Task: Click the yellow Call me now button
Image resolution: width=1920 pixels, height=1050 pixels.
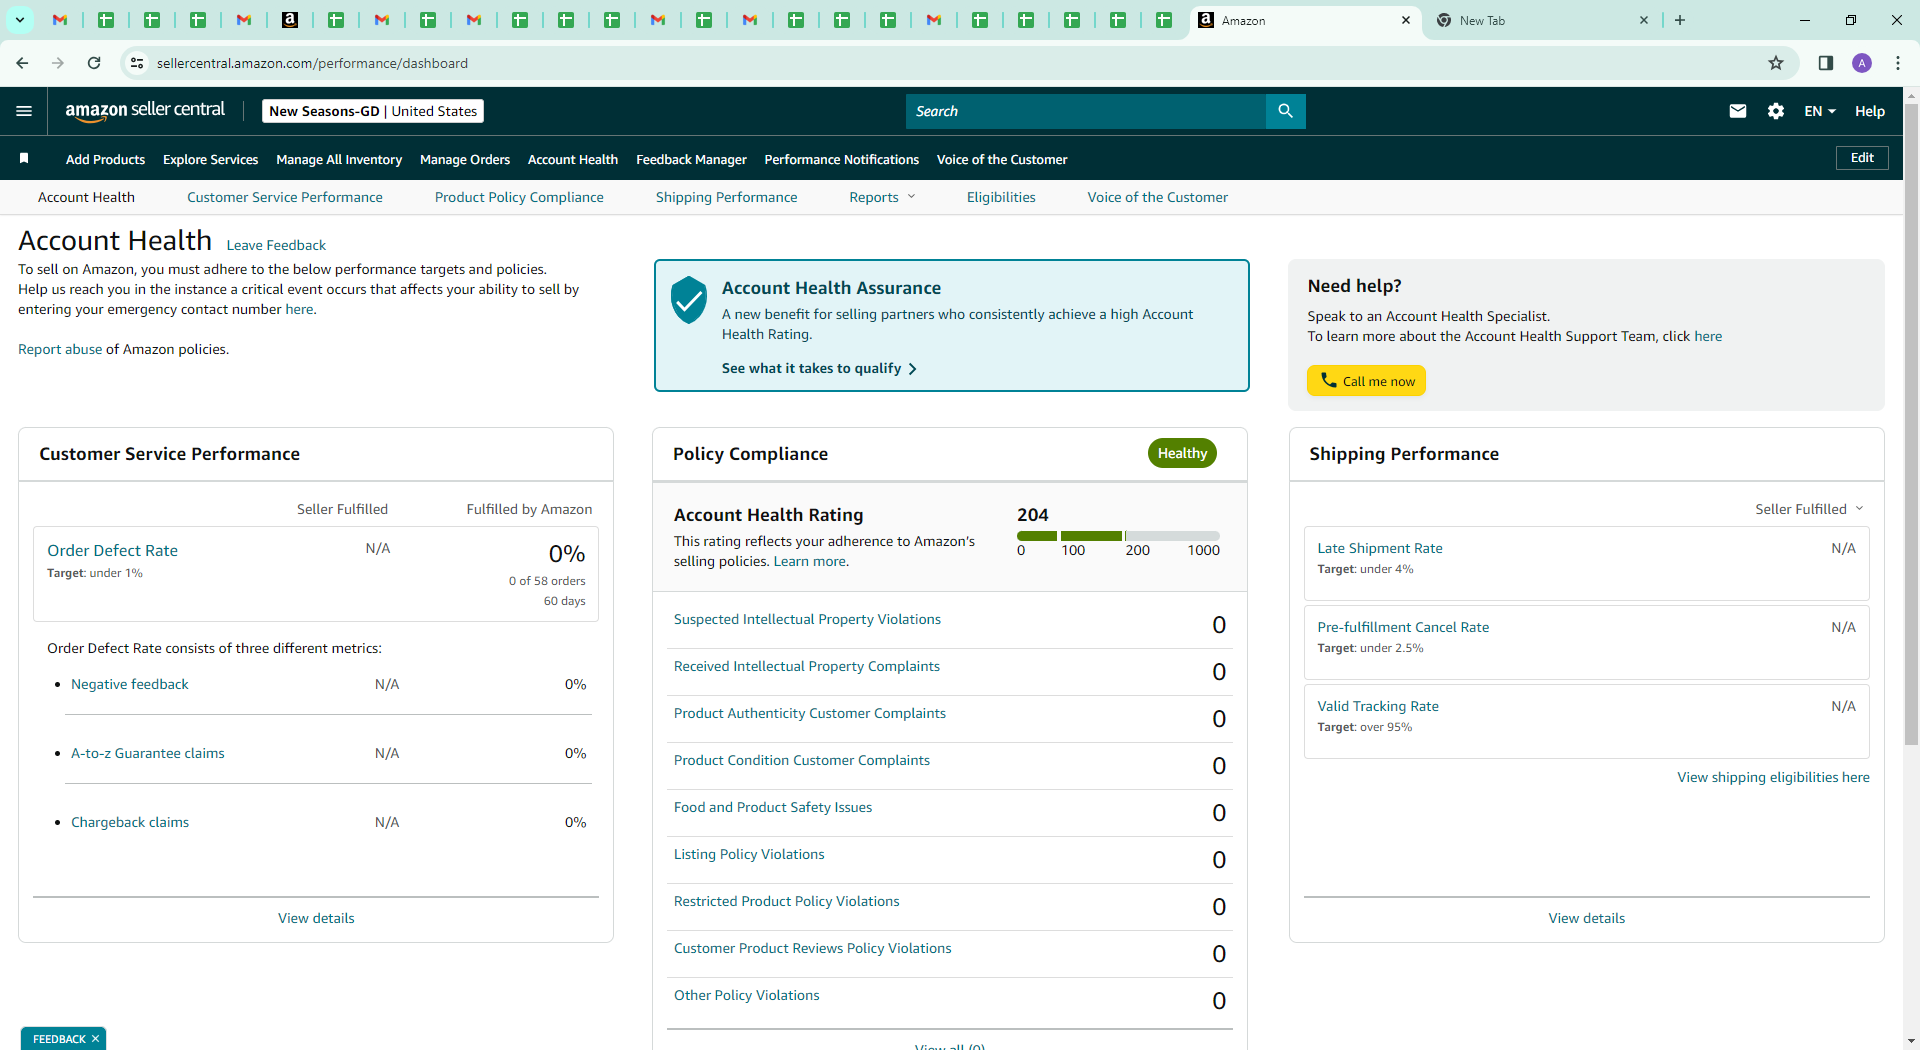Action: pyautogui.click(x=1366, y=381)
